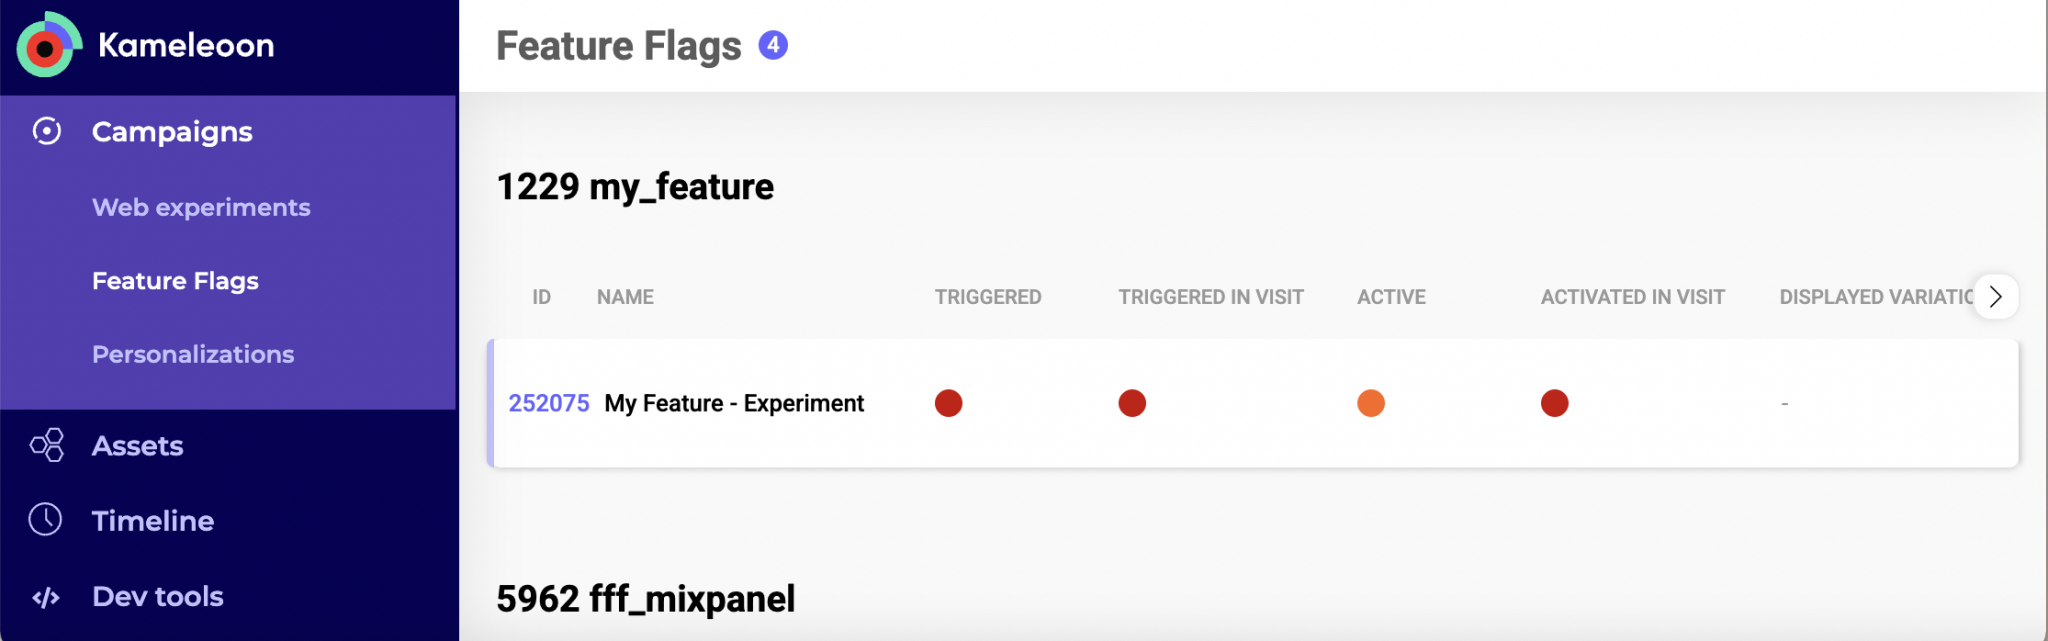Screen dimensions: 2048x641
Task: Click the Feature Flags count badge
Action: point(773,45)
